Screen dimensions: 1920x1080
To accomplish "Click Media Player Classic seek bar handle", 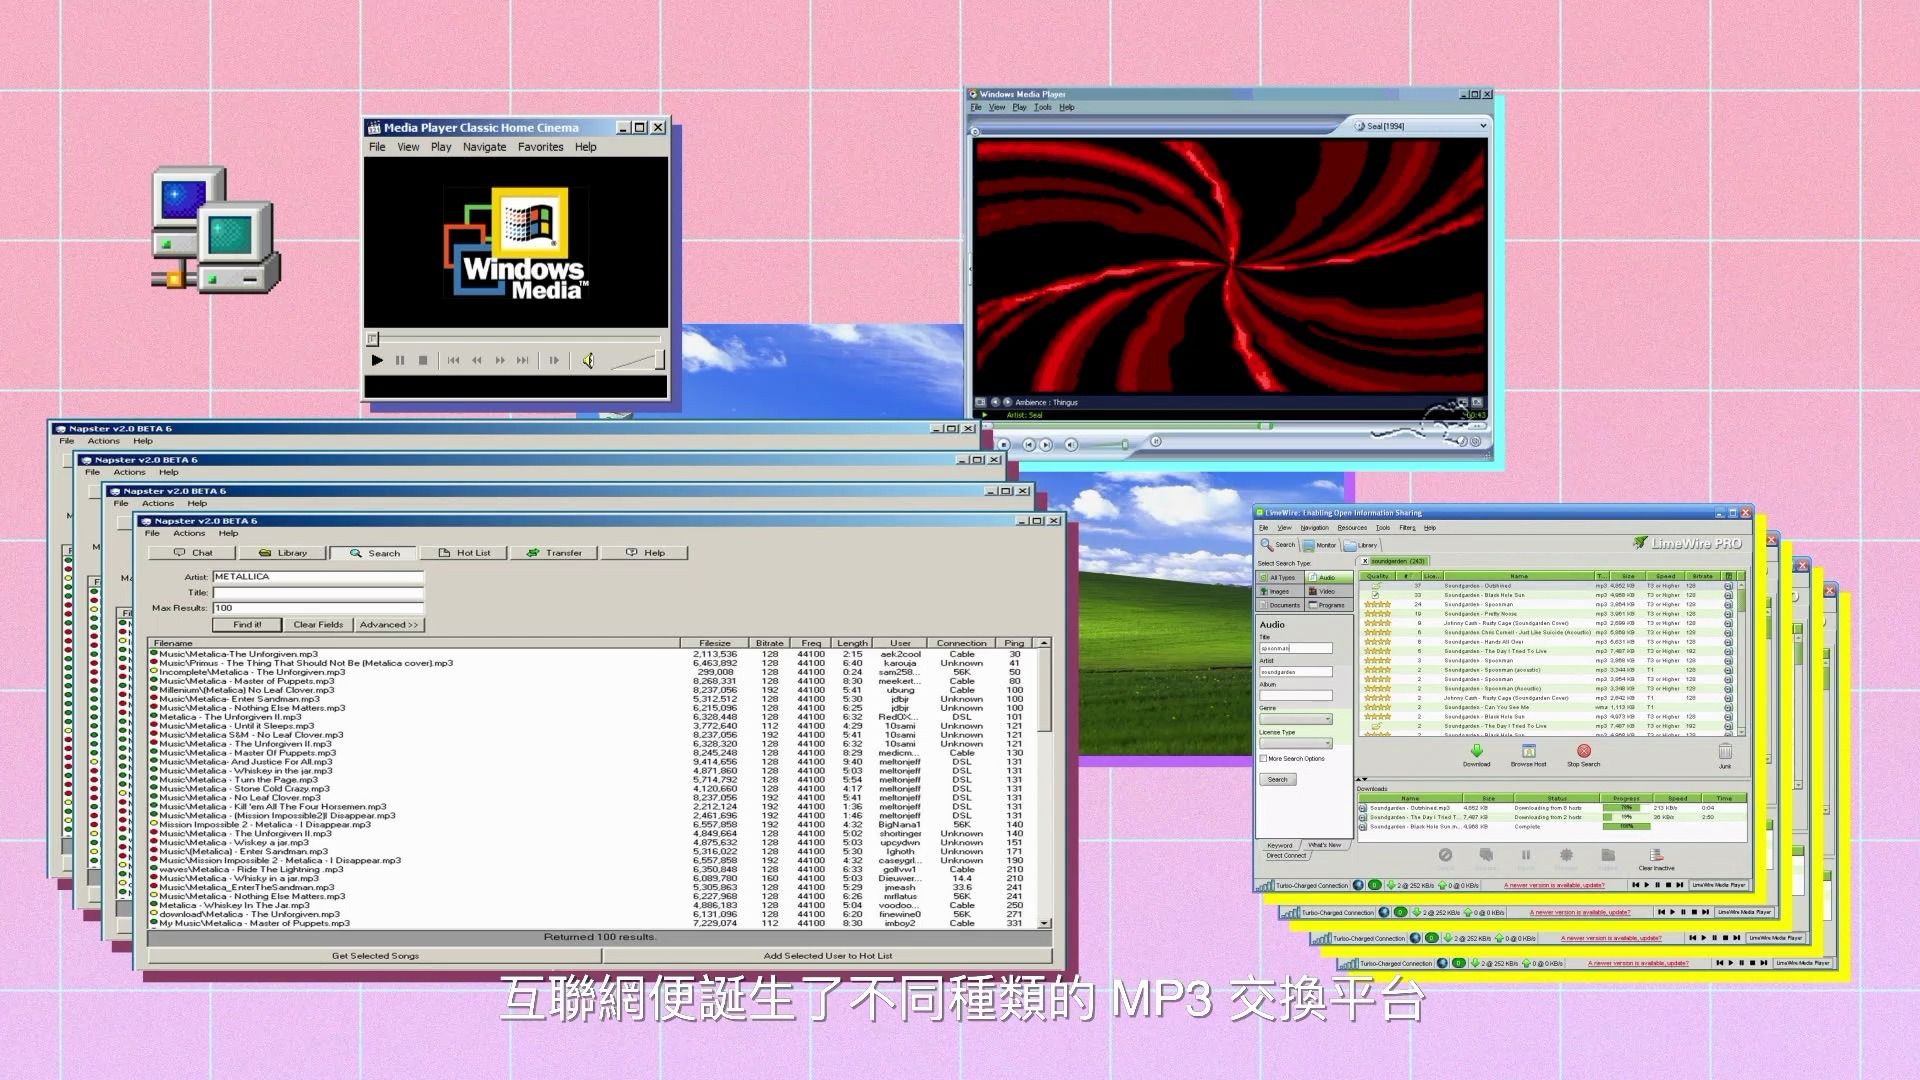I will pyautogui.click(x=372, y=339).
